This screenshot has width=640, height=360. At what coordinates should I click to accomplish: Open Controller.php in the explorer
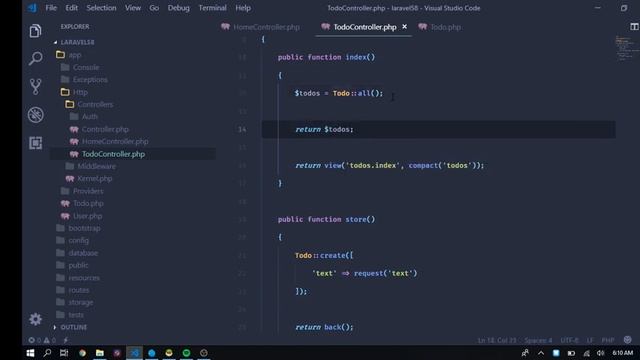(105, 129)
